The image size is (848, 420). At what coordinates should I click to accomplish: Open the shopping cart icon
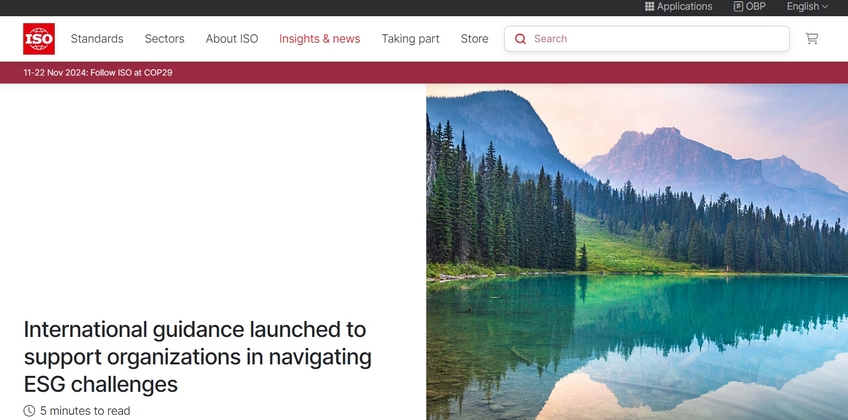(811, 39)
